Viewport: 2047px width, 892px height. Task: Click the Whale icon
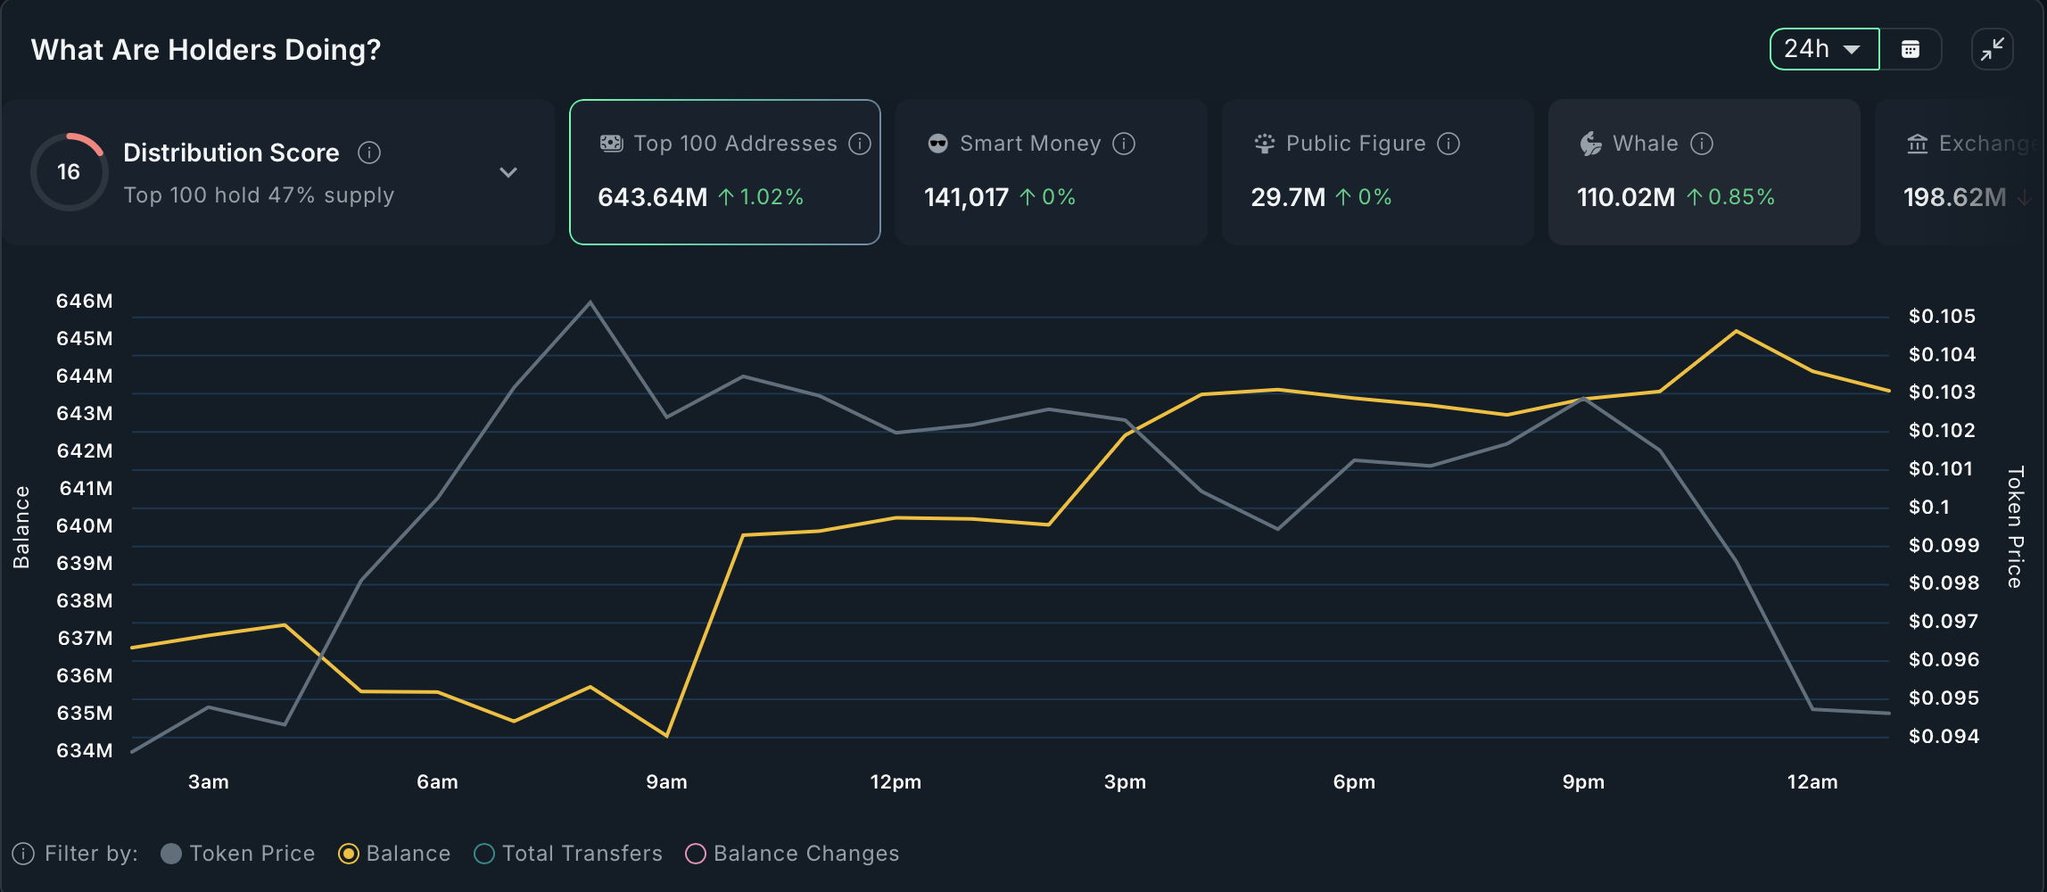pos(1590,144)
